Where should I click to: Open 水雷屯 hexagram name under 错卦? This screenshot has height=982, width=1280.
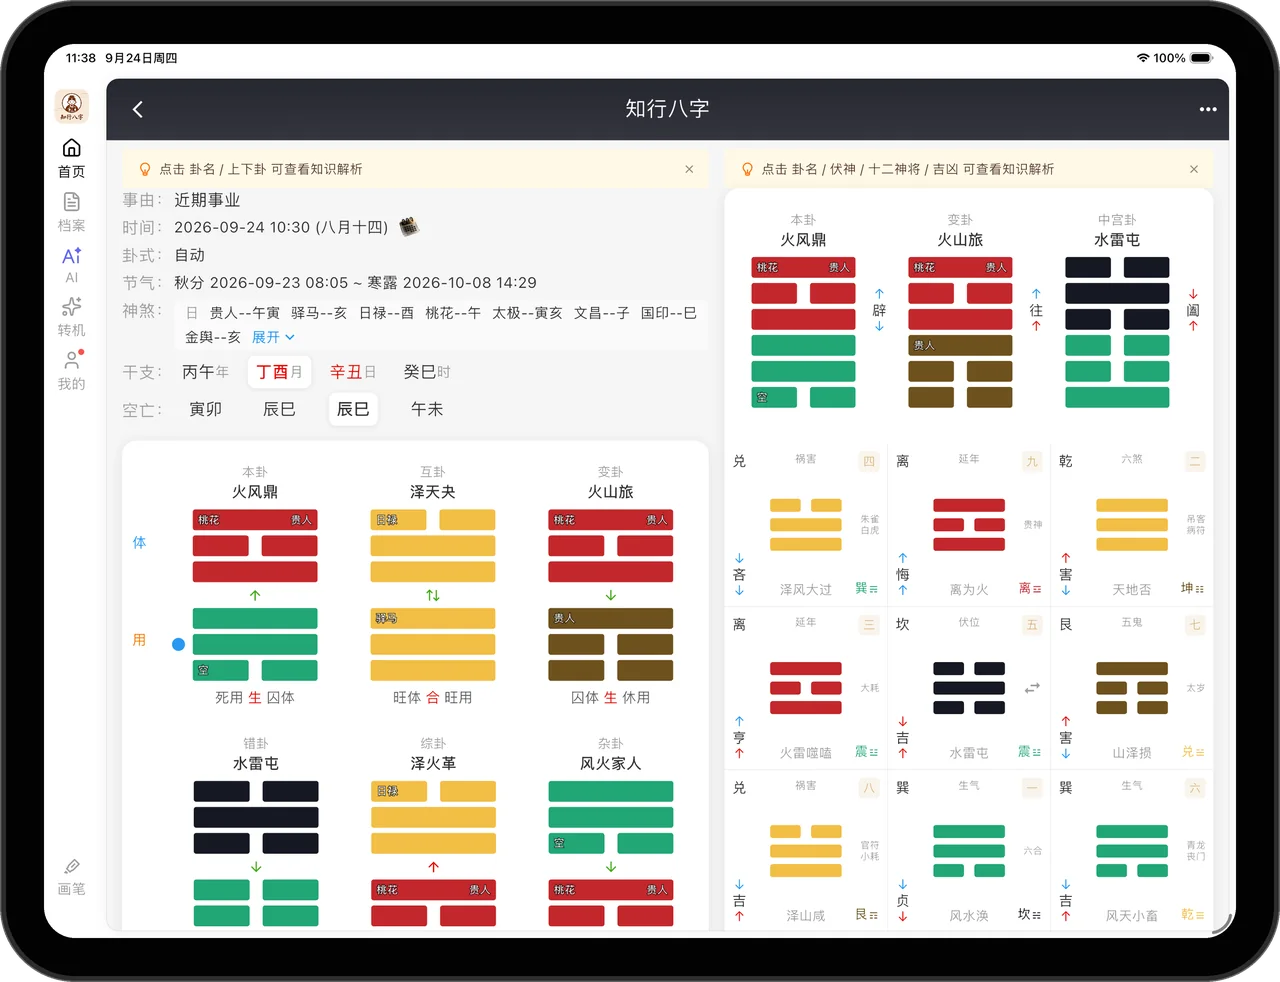[x=255, y=763]
